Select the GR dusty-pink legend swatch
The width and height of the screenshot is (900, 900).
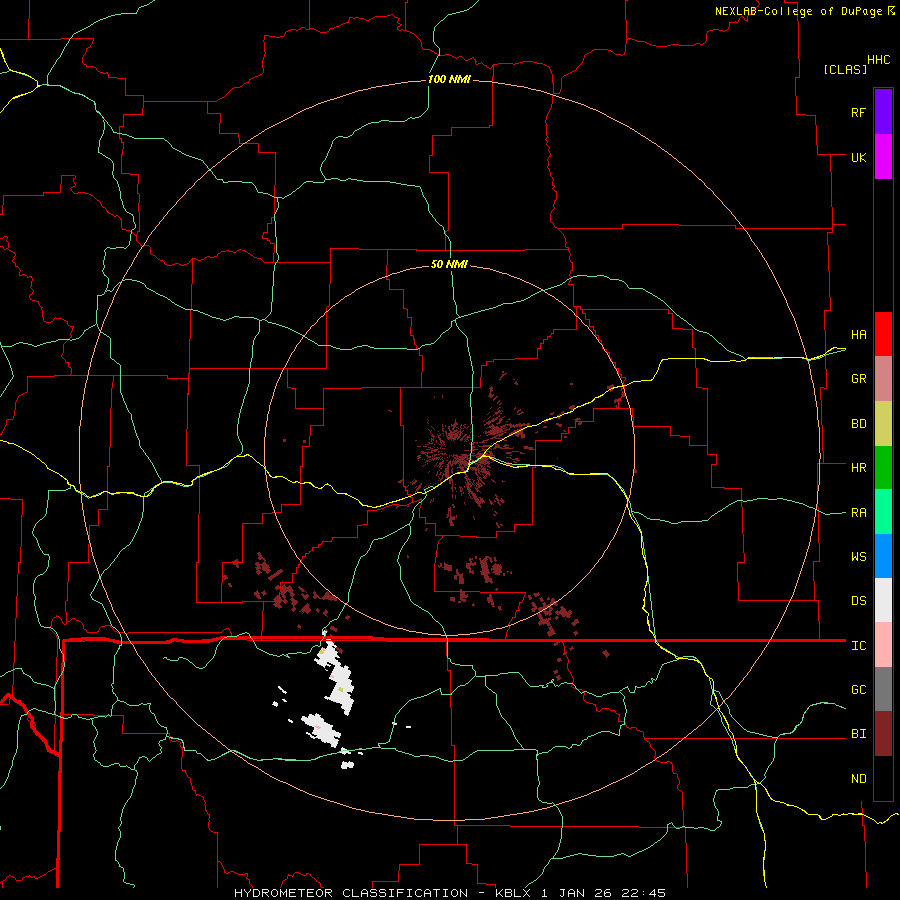[883, 379]
